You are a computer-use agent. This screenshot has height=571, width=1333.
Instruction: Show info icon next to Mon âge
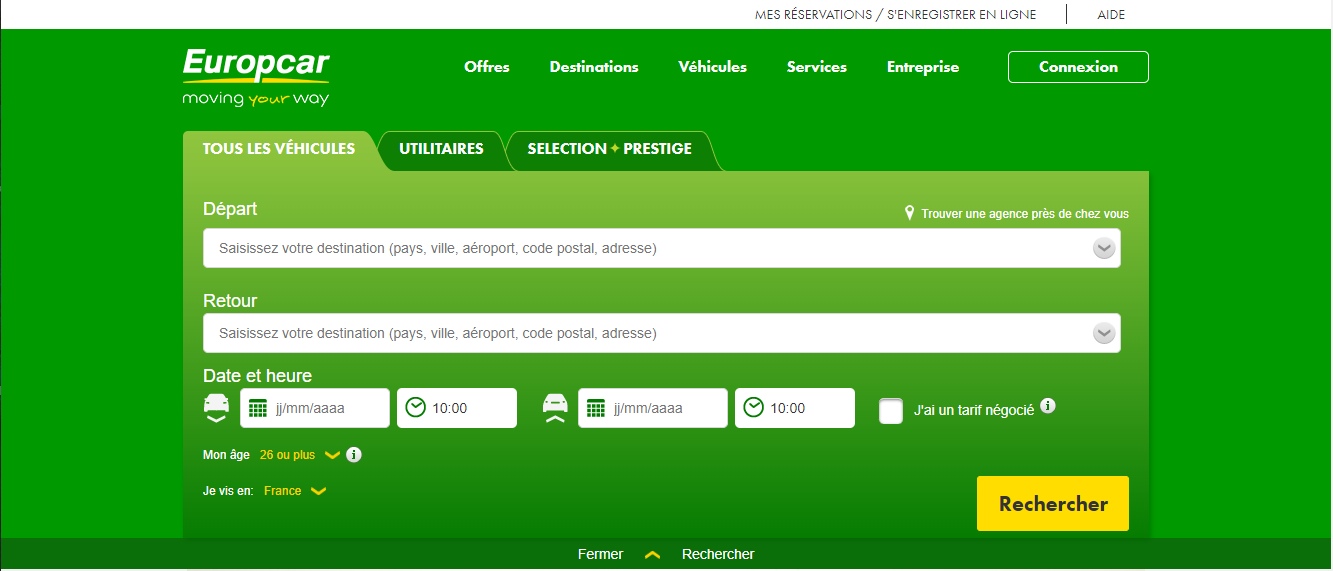point(354,455)
